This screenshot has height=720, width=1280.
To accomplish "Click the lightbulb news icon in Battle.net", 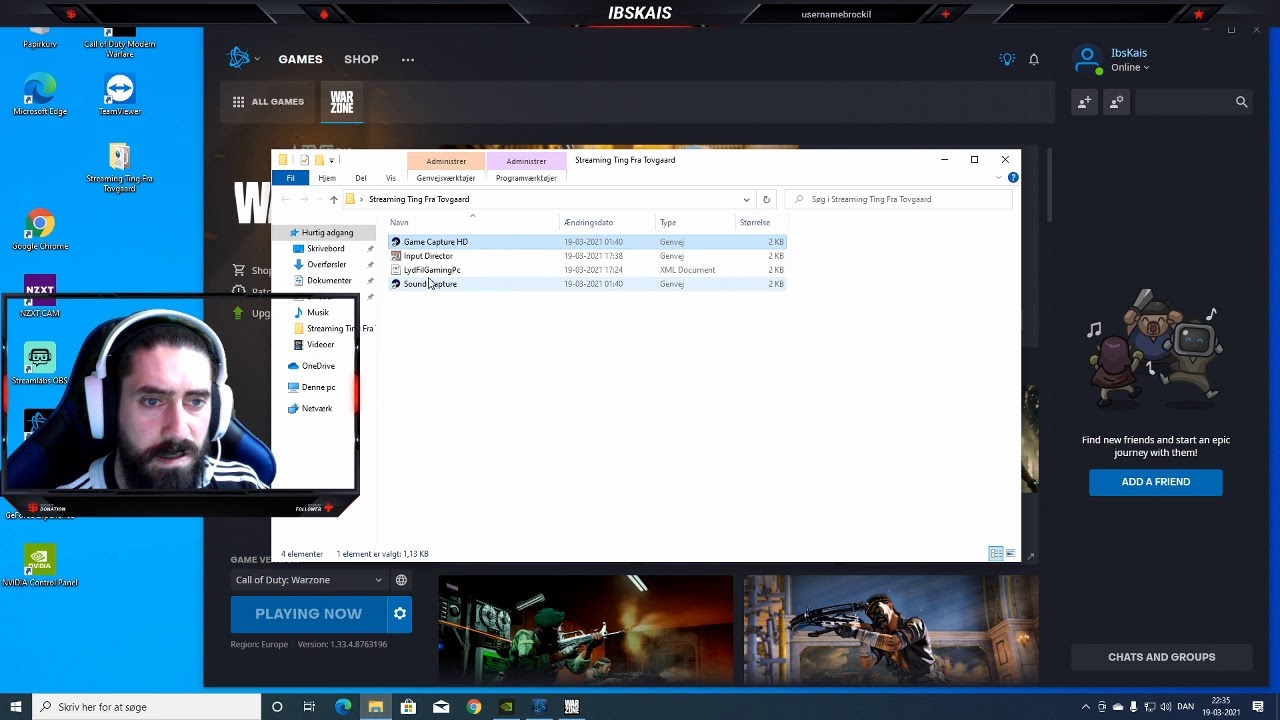I will click(1007, 59).
